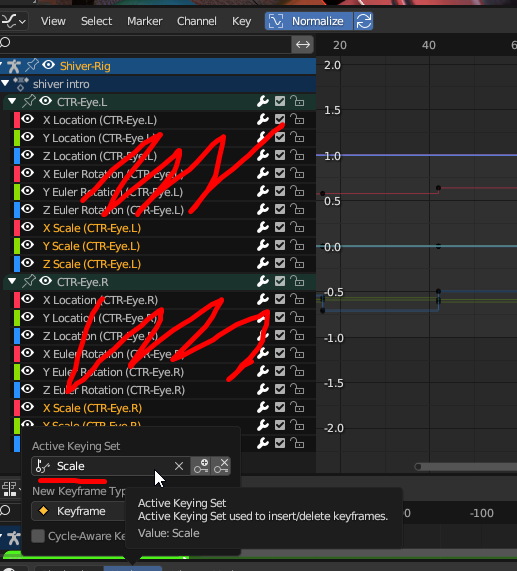The image size is (517, 571).
Task: Toggle Shiver-Rig visibility eye
Action: click(48, 65)
